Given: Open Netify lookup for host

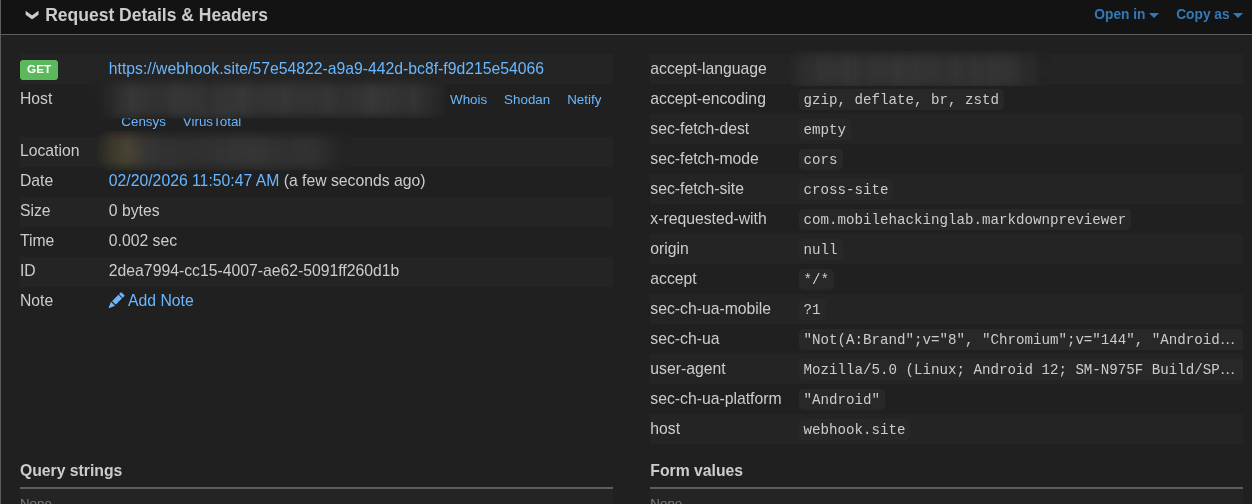Looking at the screenshot, I should 584,99.
